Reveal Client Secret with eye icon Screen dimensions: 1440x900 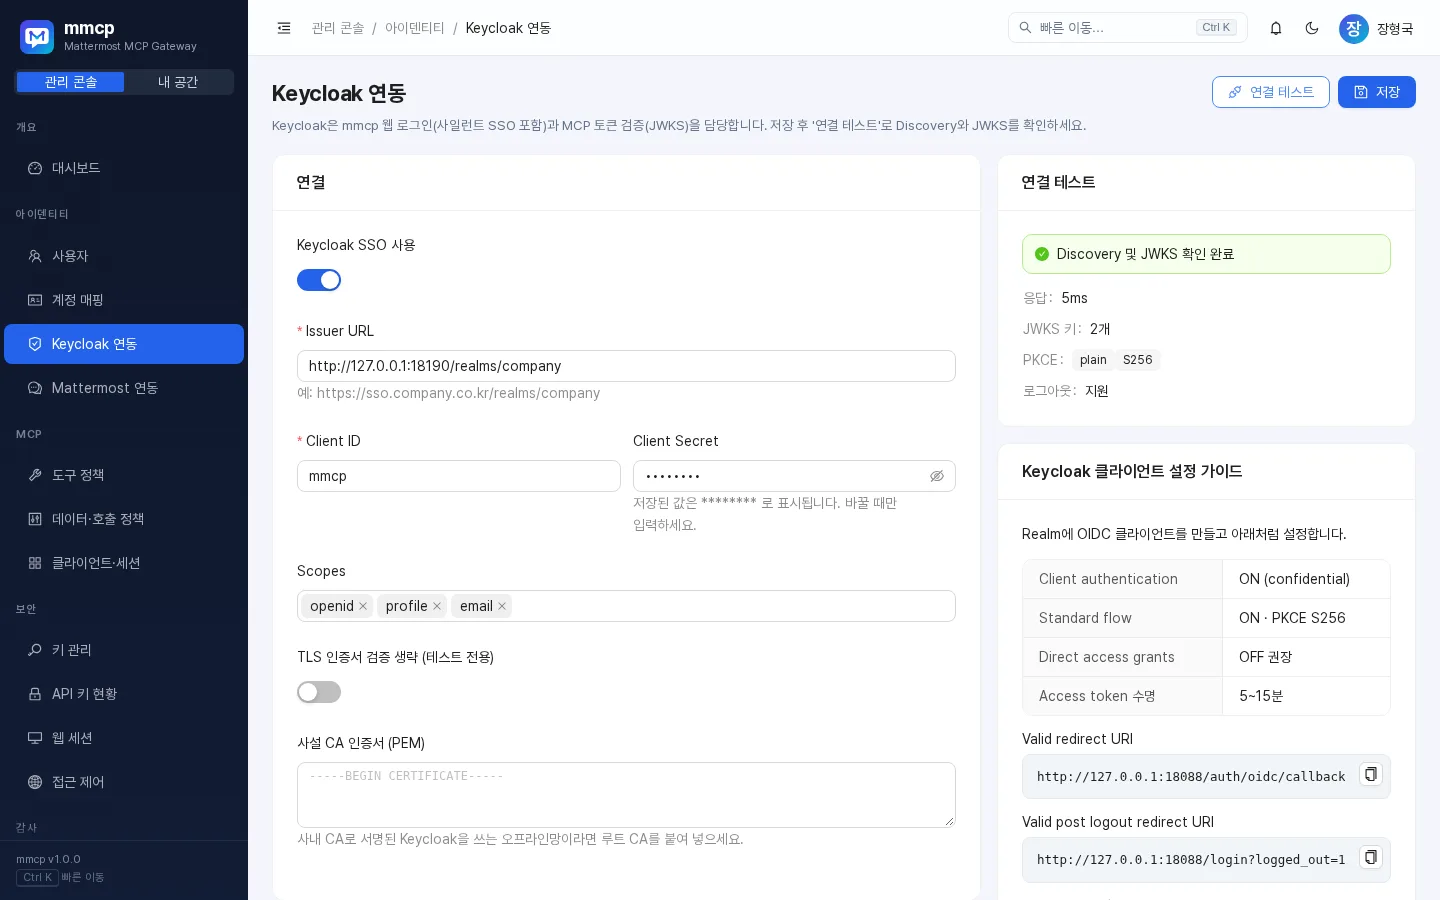tap(937, 476)
